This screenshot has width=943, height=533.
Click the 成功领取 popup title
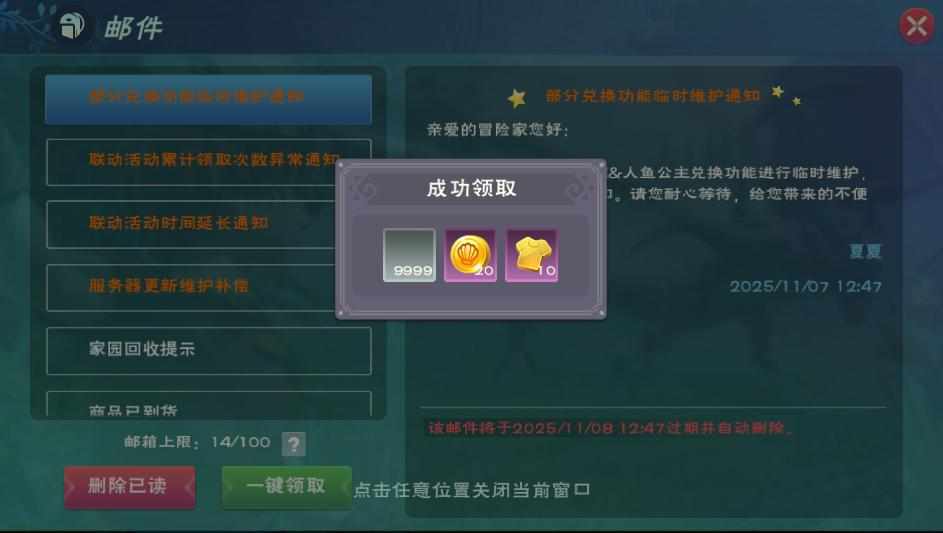tap(472, 188)
